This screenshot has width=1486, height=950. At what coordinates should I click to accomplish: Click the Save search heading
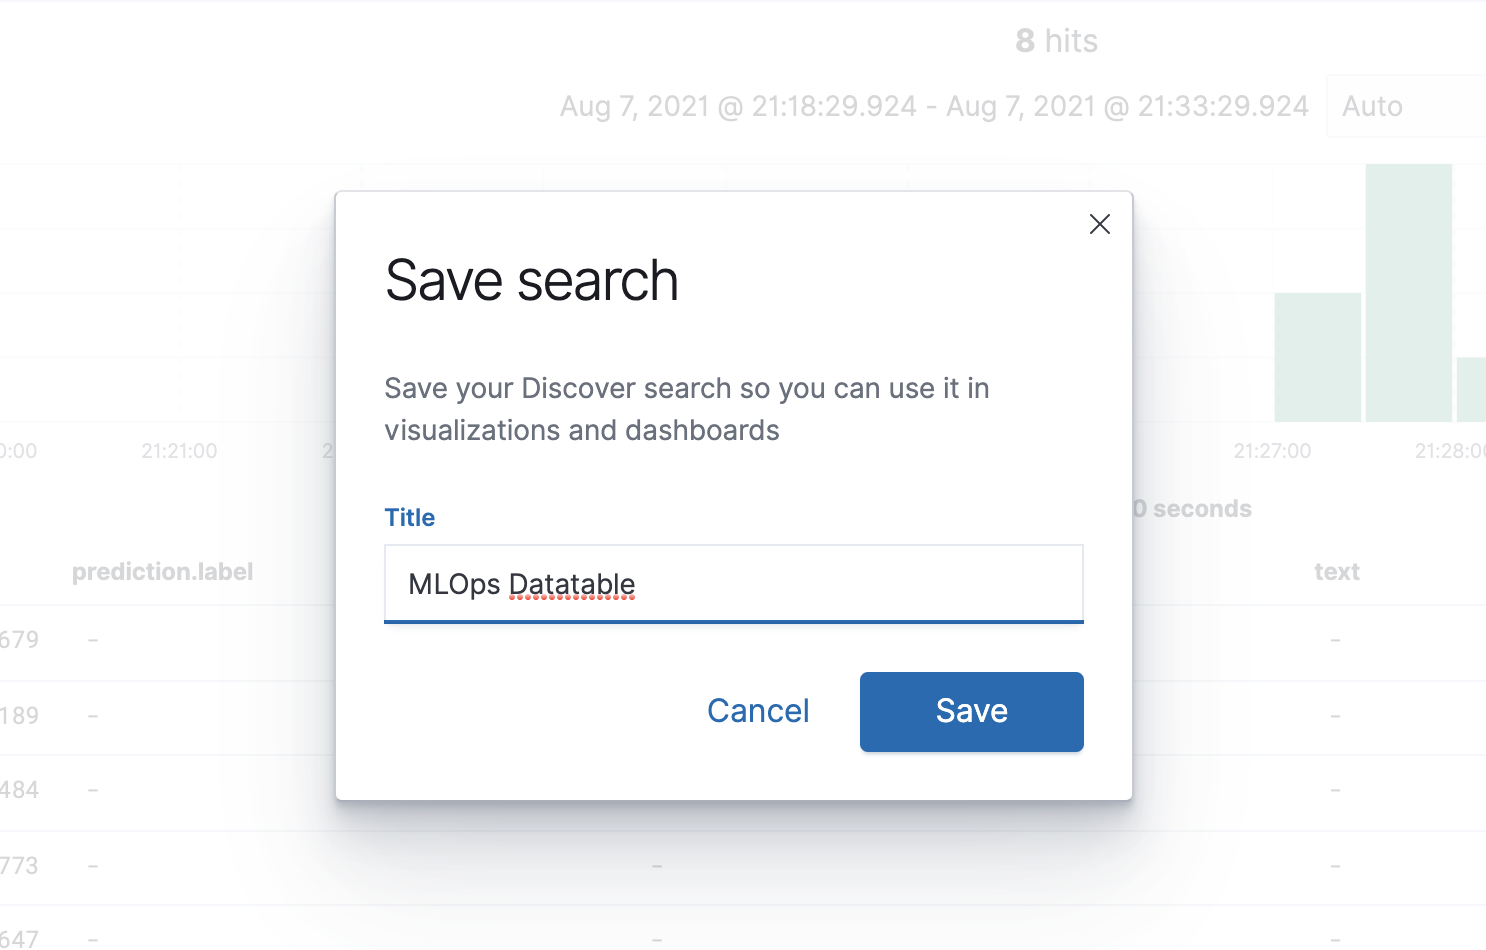tap(531, 280)
